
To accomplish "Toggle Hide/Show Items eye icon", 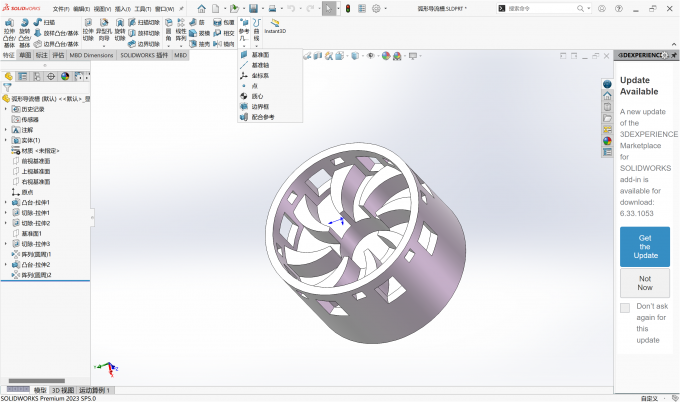I will click(x=370, y=56).
